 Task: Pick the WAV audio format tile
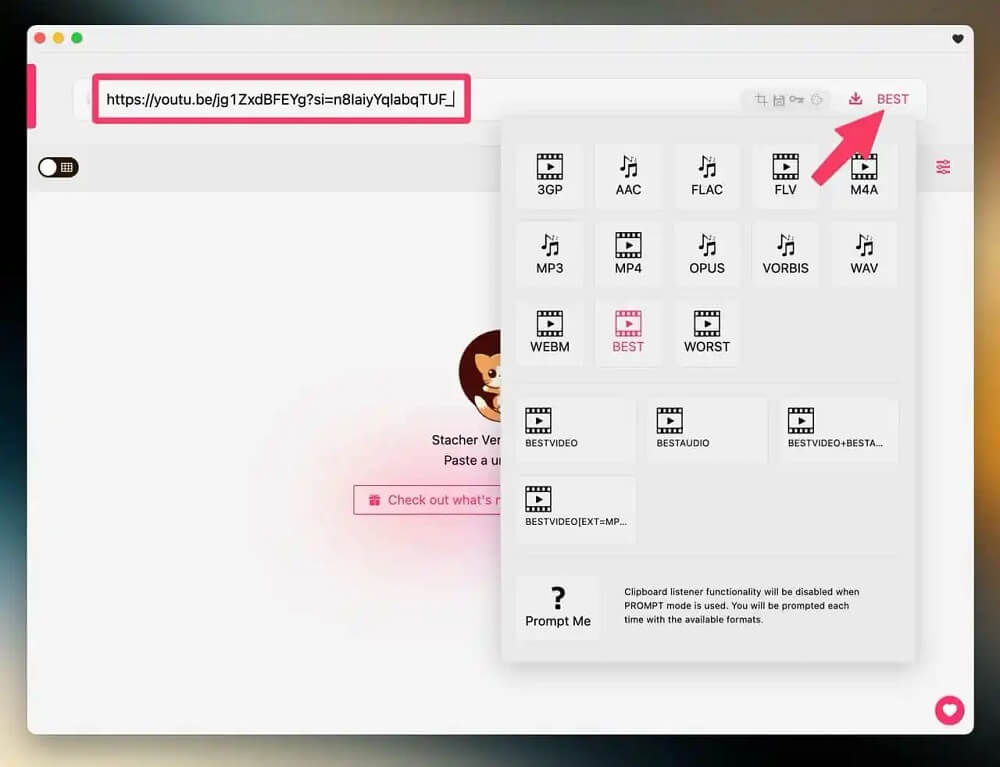point(864,254)
